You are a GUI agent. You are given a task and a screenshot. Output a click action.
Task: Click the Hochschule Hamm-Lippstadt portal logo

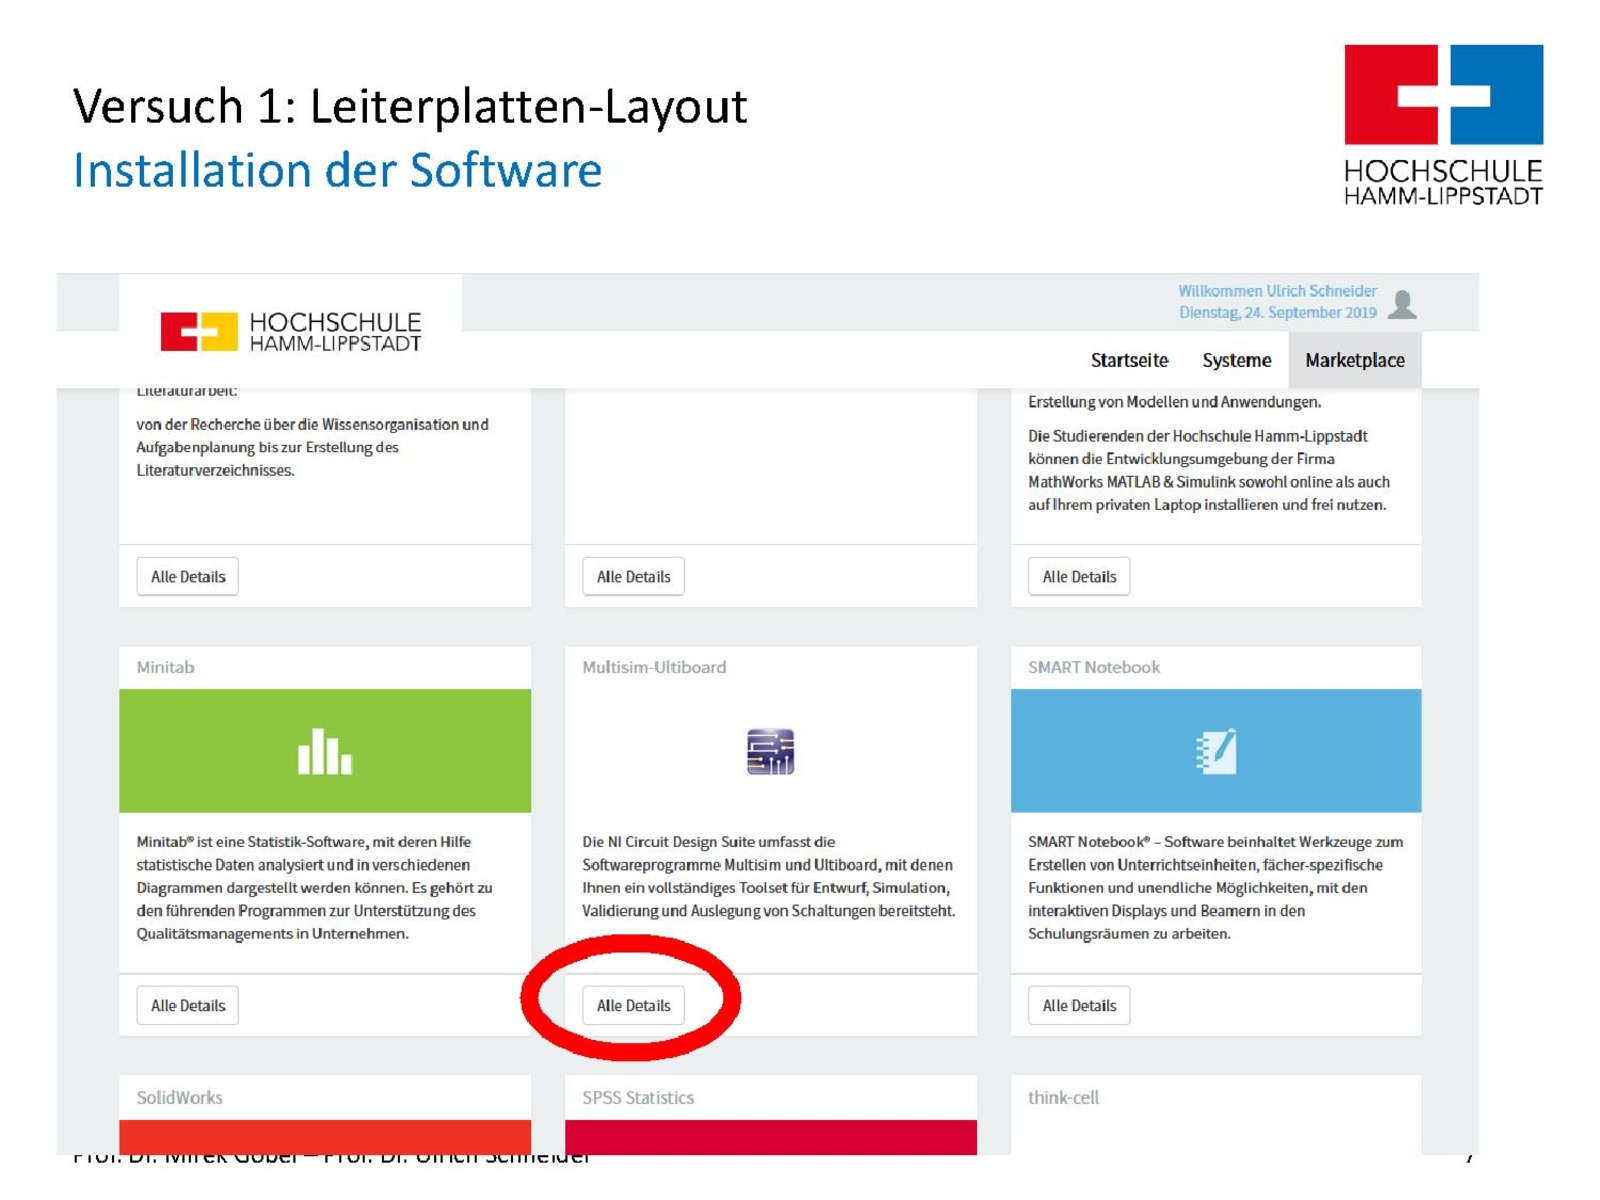coord(291,331)
